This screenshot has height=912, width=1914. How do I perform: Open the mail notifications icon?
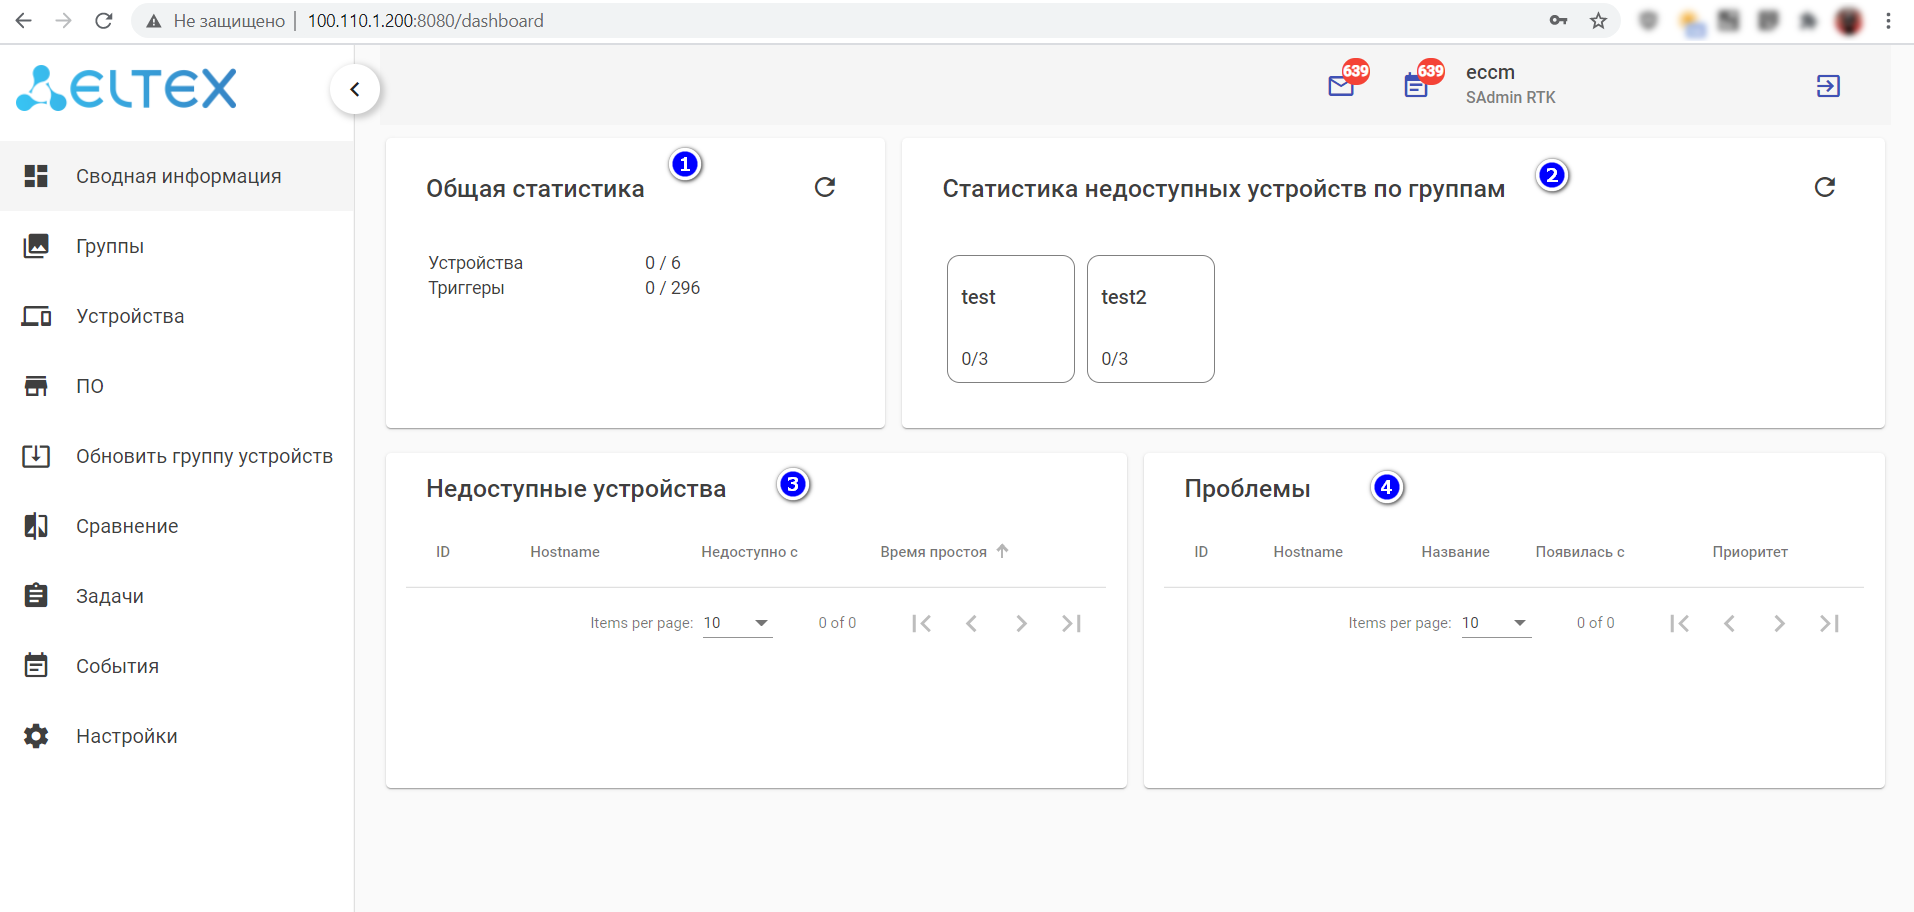coord(1341,86)
